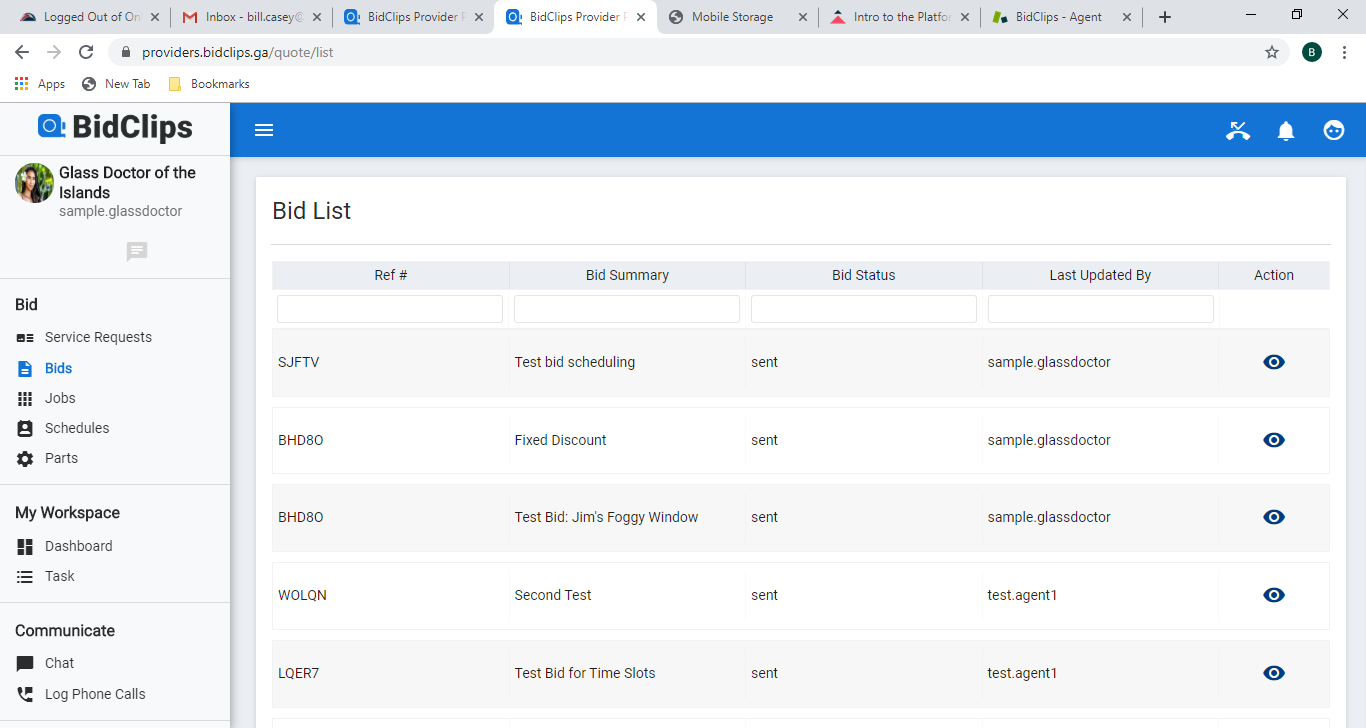Click the Task list icon
Screen dimensions: 1366x728
click(x=25, y=577)
